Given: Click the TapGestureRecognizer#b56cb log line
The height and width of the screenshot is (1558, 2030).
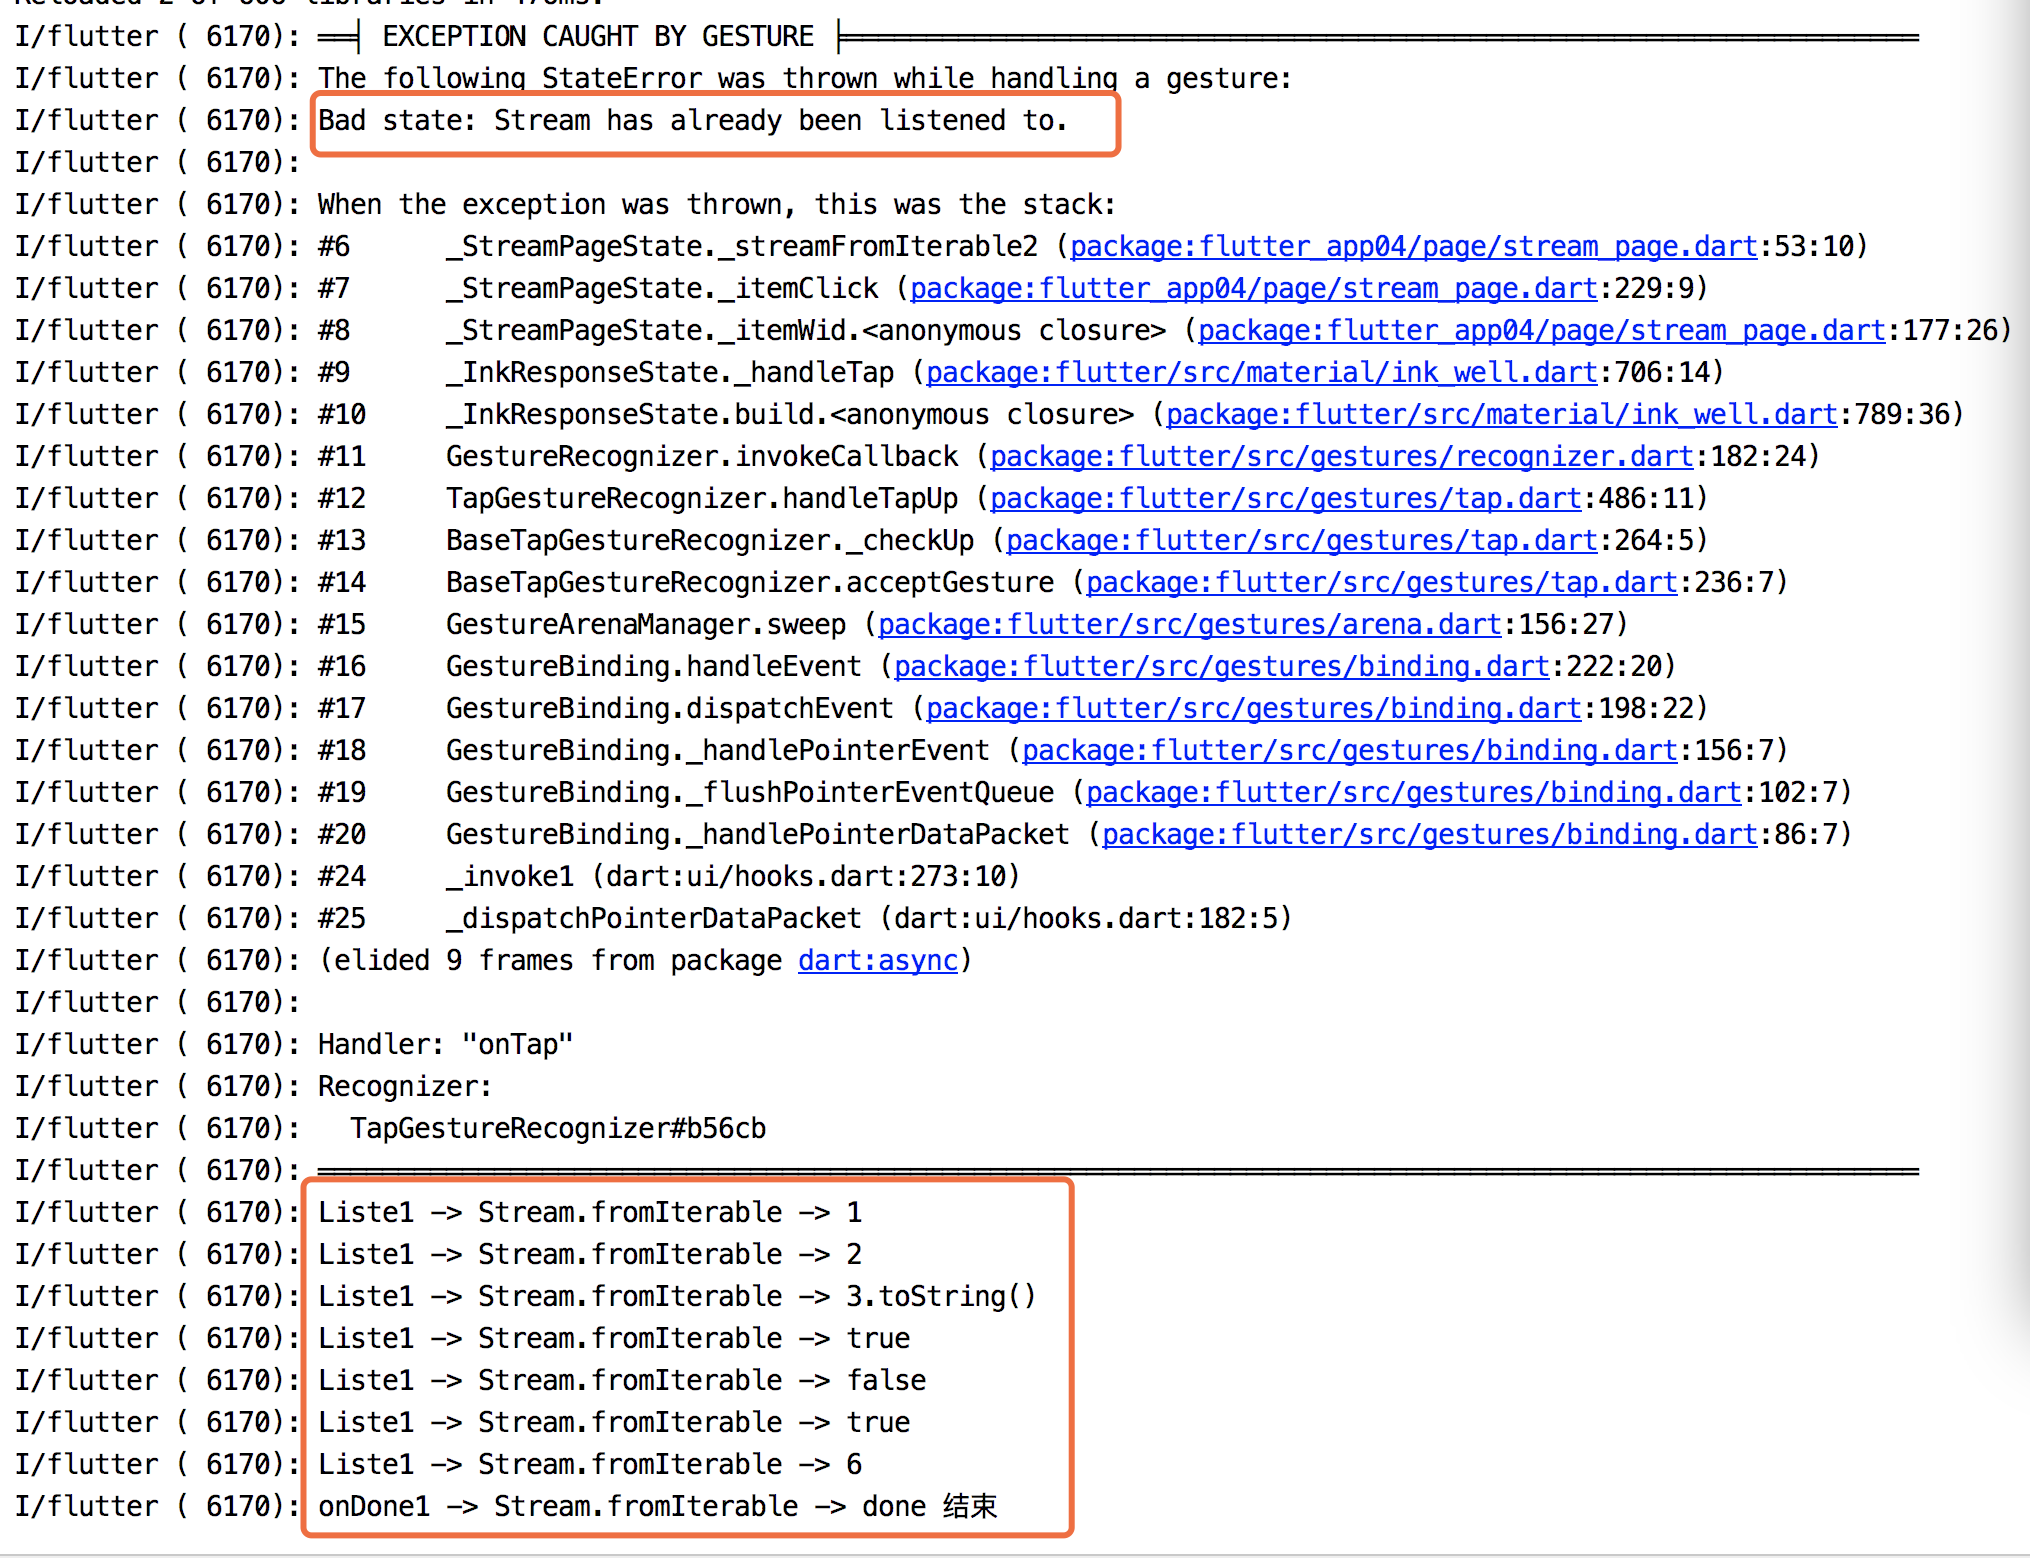Looking at the screenshot, I should pos(557,1128).
